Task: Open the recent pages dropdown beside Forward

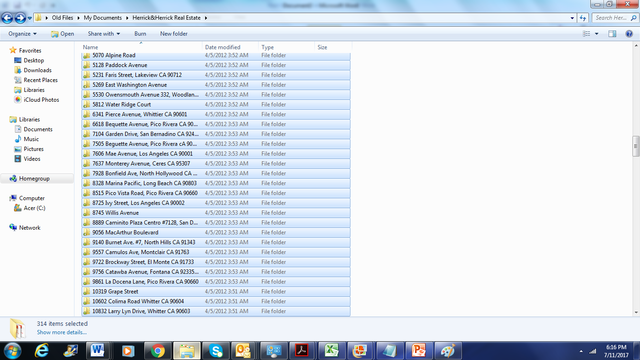Action: tap(29, 18)
